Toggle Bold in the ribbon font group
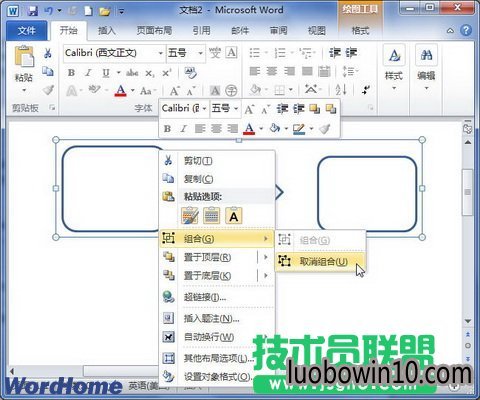 click(x=71, y=73)
